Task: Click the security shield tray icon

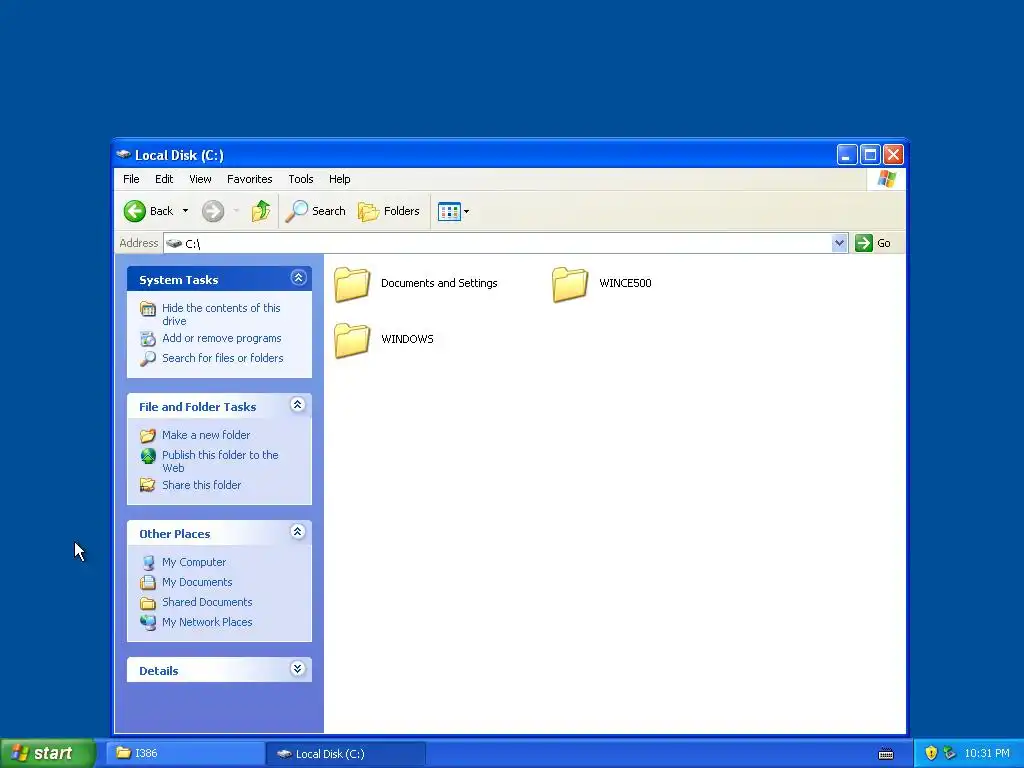Action: 931,753
